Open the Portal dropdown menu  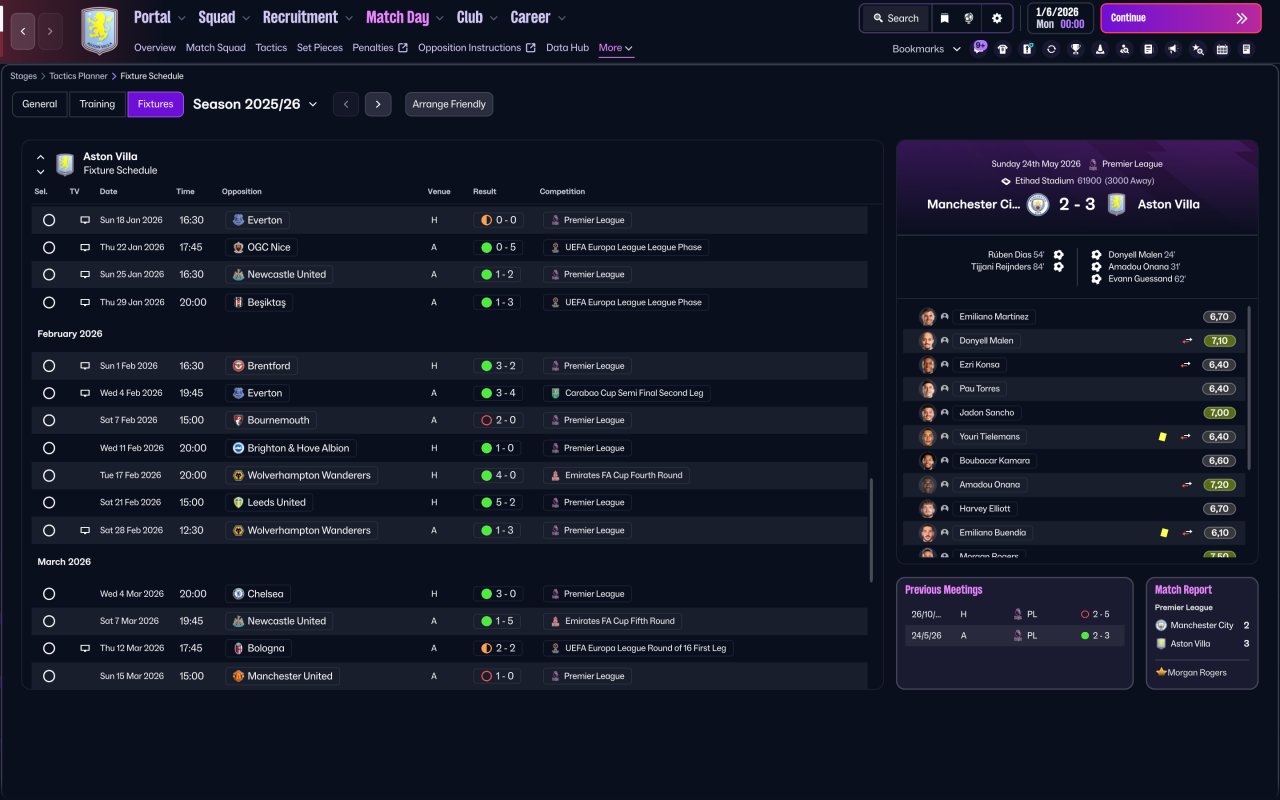[160, 18]
